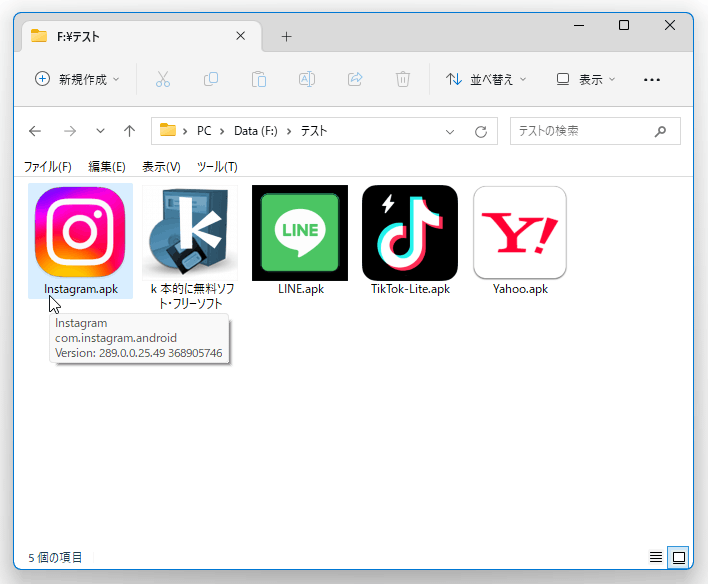Select the k 本的に無料ソフト file icon
Screen dimensions: 708x584
pyautogui.click(x=190, y=233)
